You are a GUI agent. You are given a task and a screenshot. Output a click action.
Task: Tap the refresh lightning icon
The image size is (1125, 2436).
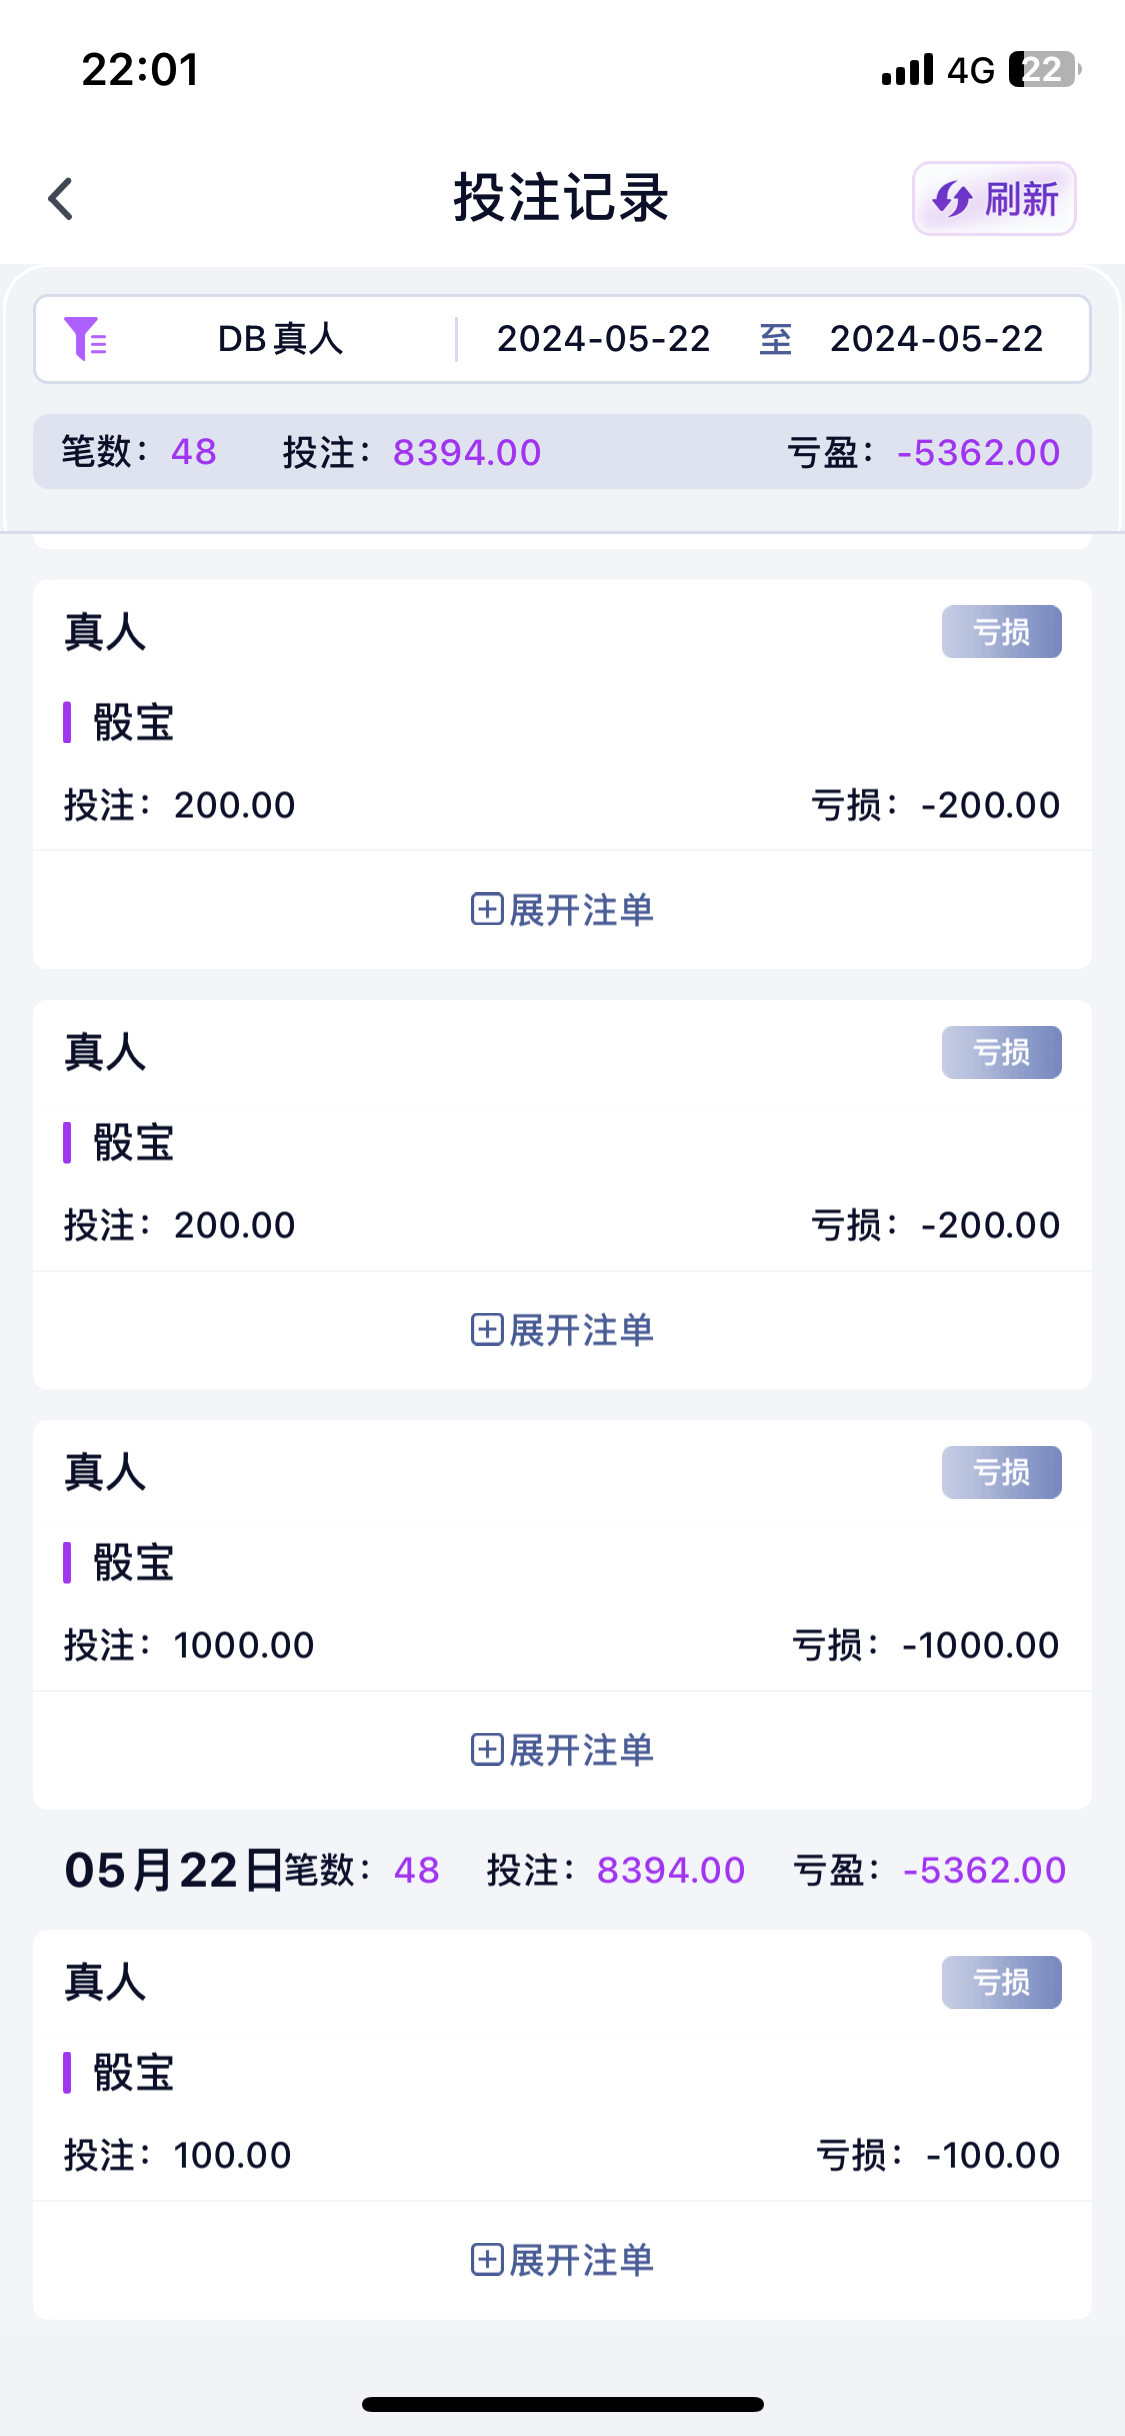(x=951, y=199)
